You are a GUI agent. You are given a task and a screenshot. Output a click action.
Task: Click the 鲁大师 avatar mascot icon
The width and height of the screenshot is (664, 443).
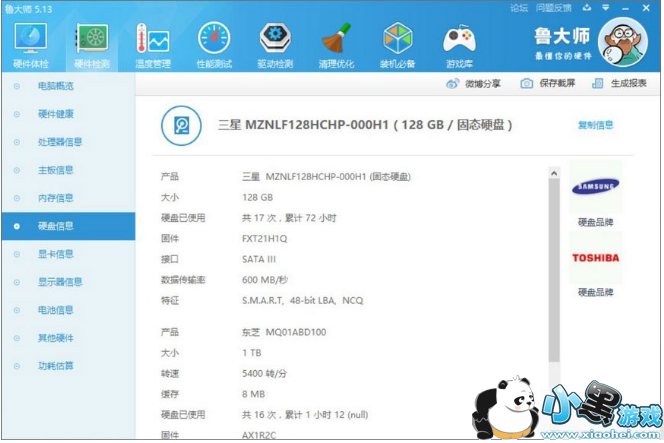(x=622, y=42)
